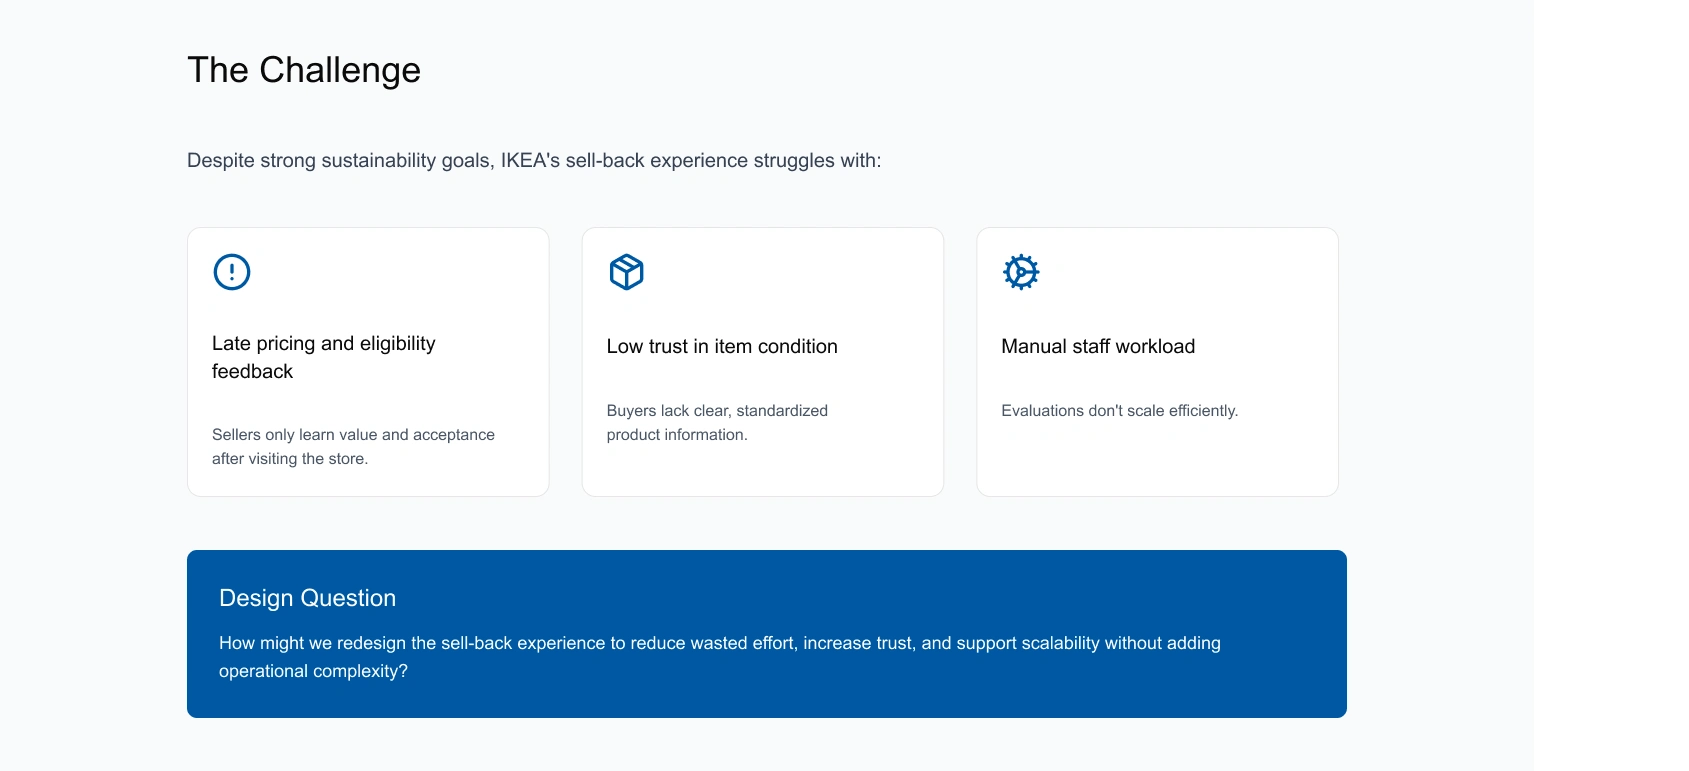Select 'The Challenge' heading
The image size is (1689, 771).
pos(304,70)
